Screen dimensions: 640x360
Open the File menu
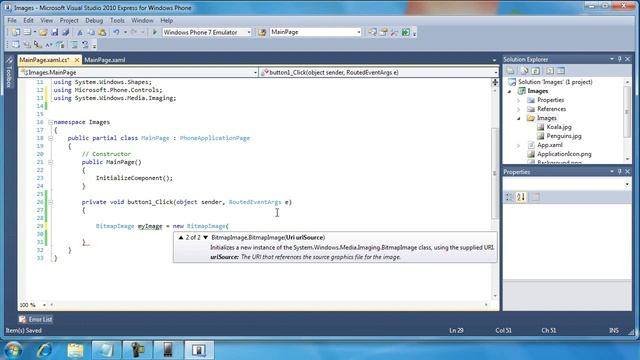(x=12, y=20)
